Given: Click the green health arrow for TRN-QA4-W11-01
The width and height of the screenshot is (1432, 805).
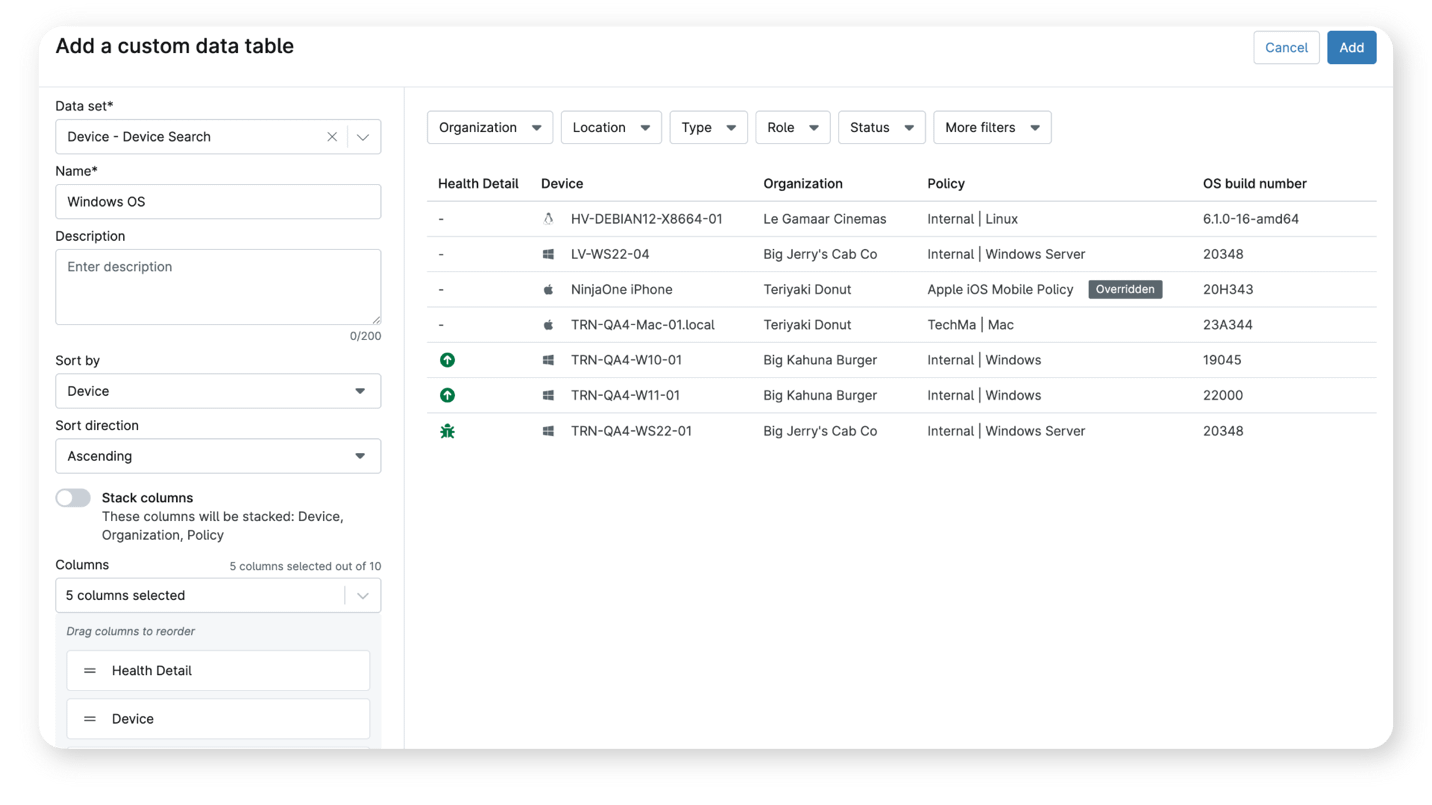Looking at the screenshot, I should pyautogui.click(x=447, y=395).
